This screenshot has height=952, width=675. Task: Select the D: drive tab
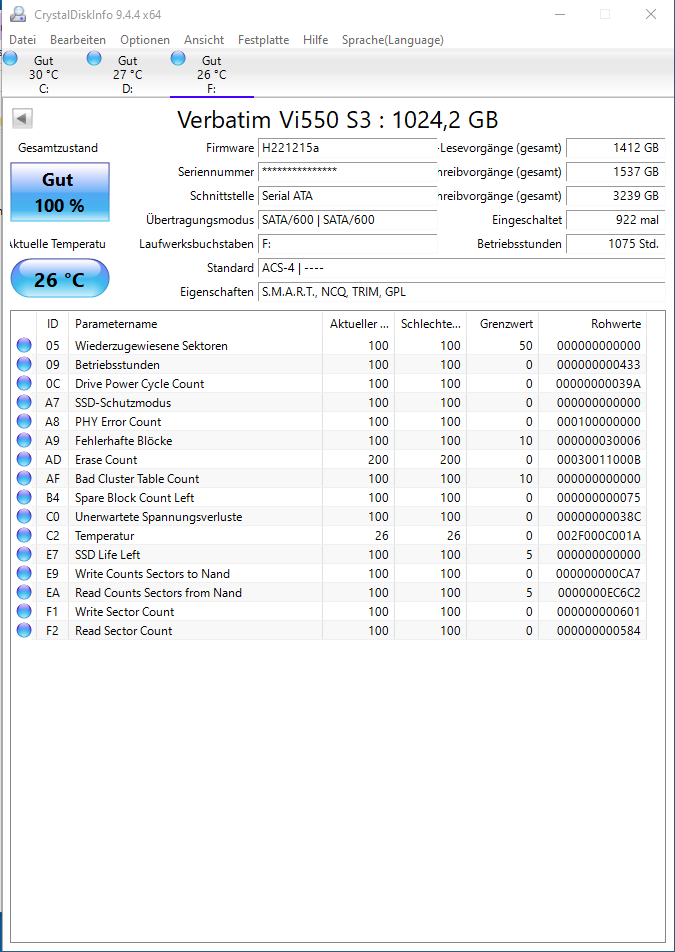click(x=127, y=74)
